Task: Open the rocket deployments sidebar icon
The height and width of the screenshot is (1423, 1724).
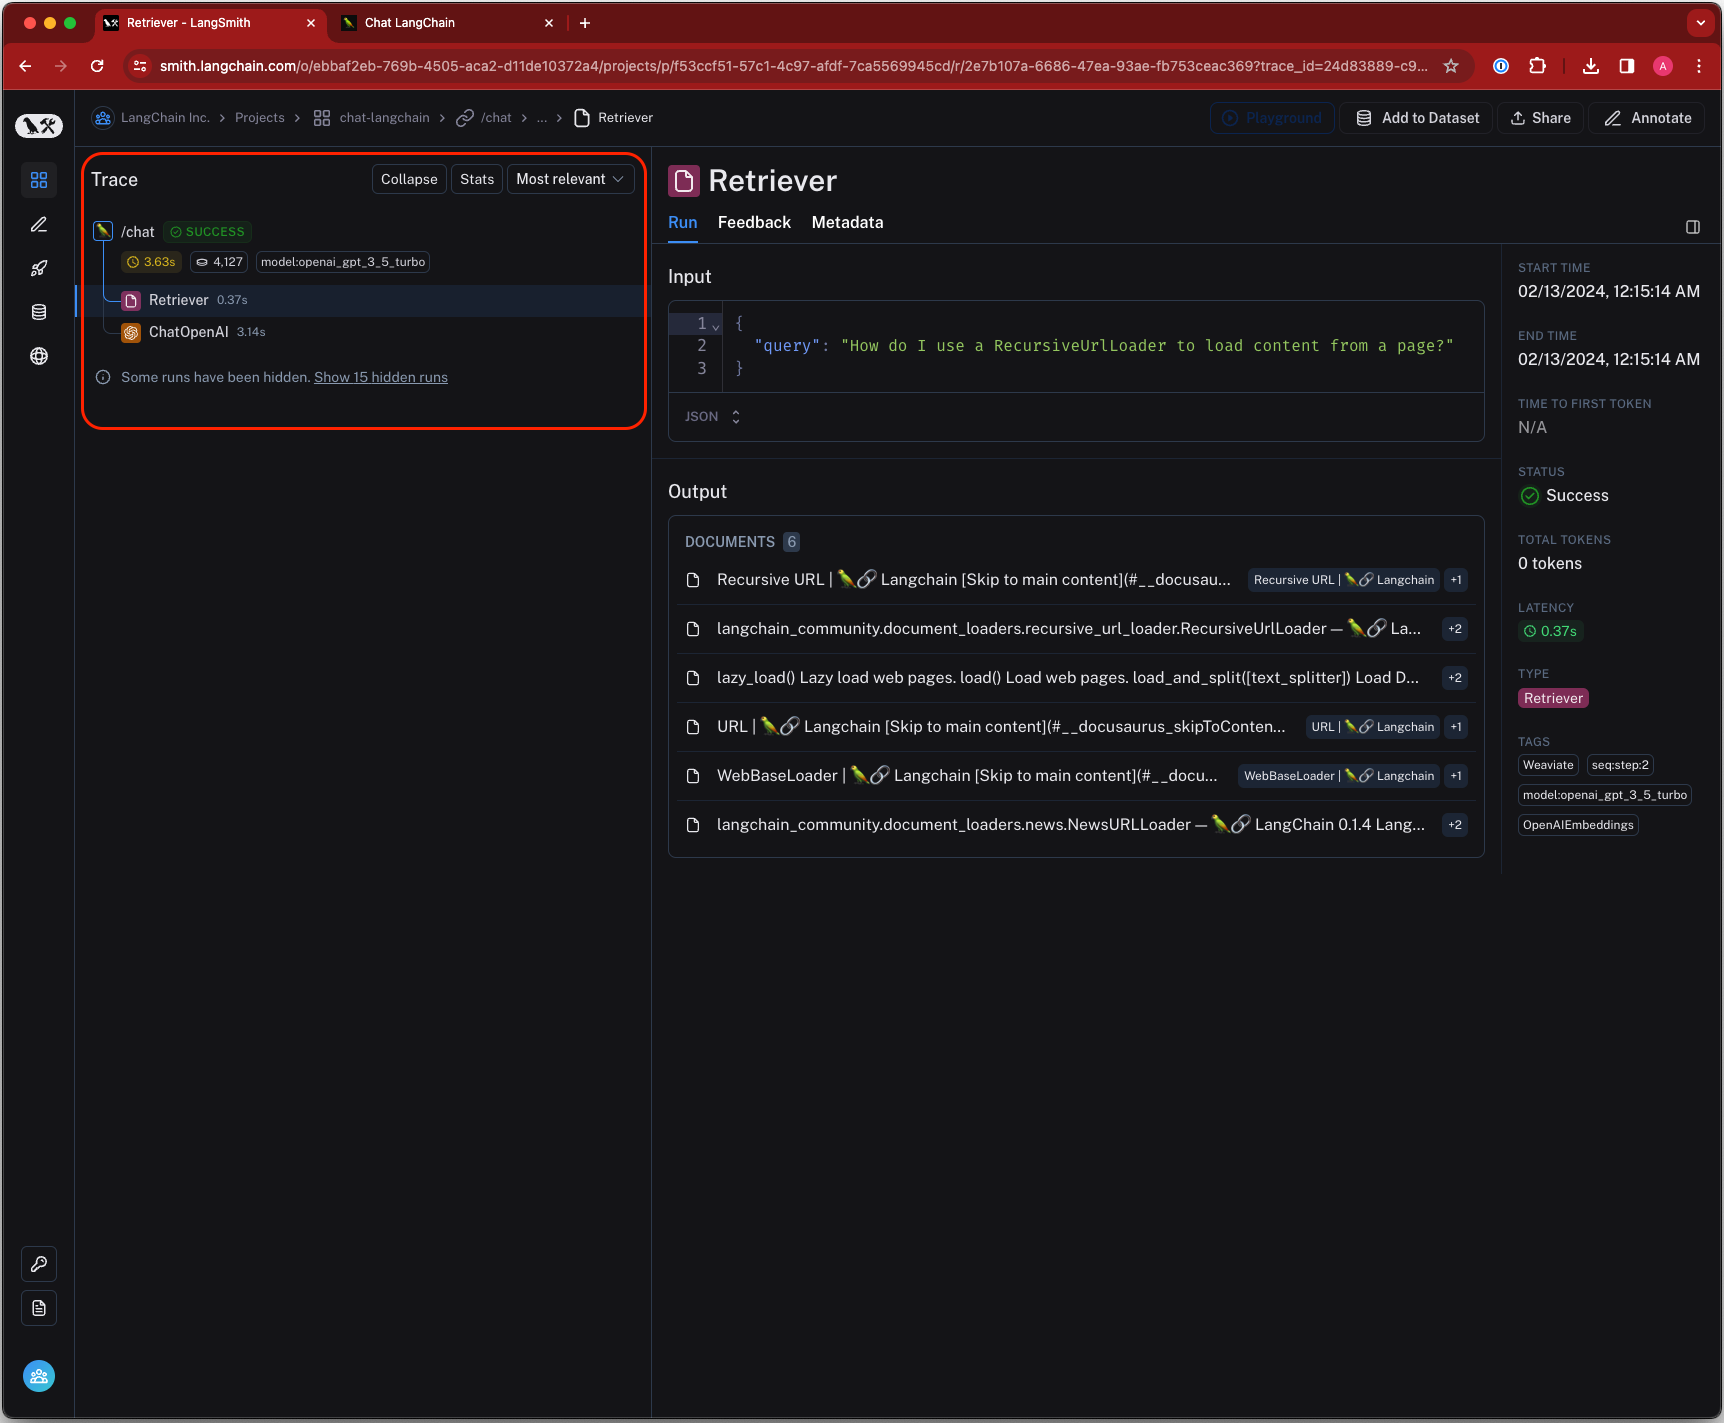Action: point(39,268)
